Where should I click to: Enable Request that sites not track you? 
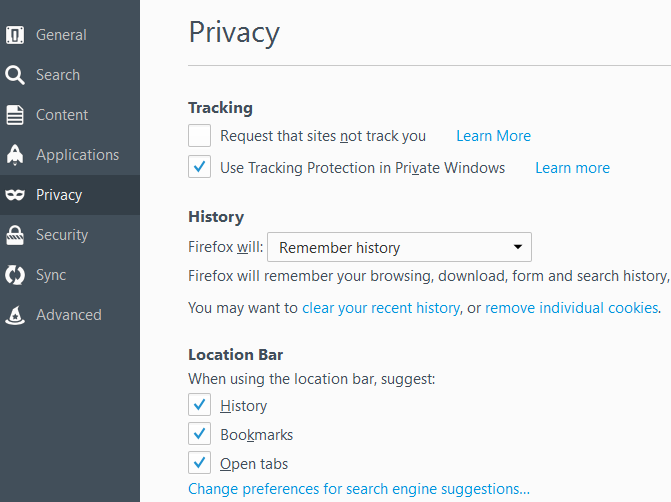click(199, 136)
